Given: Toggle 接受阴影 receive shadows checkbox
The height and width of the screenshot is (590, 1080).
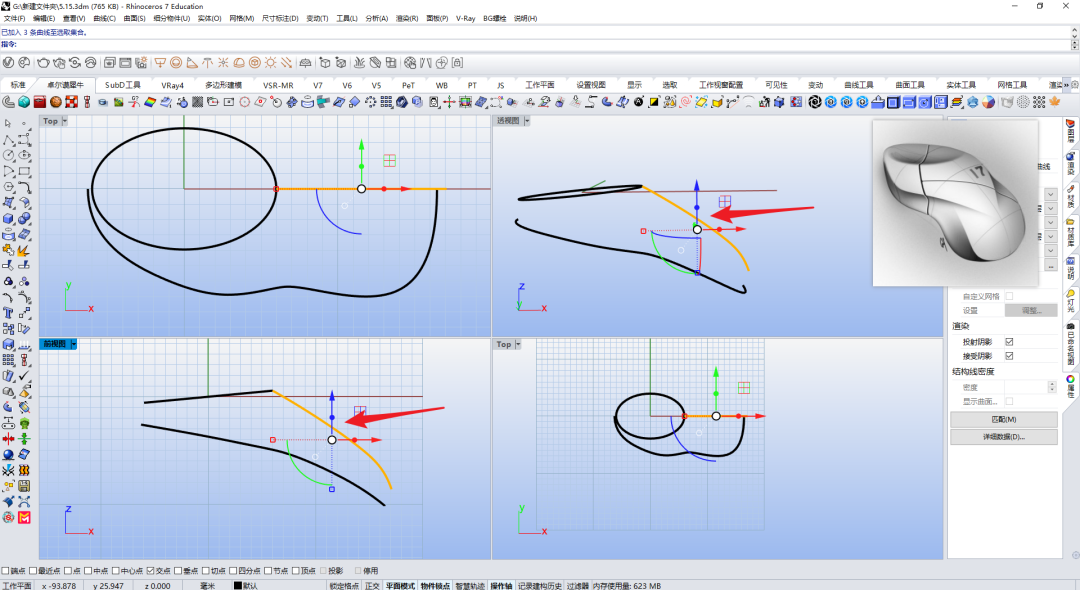Looking at the screenshot, I should [1009, 356].
